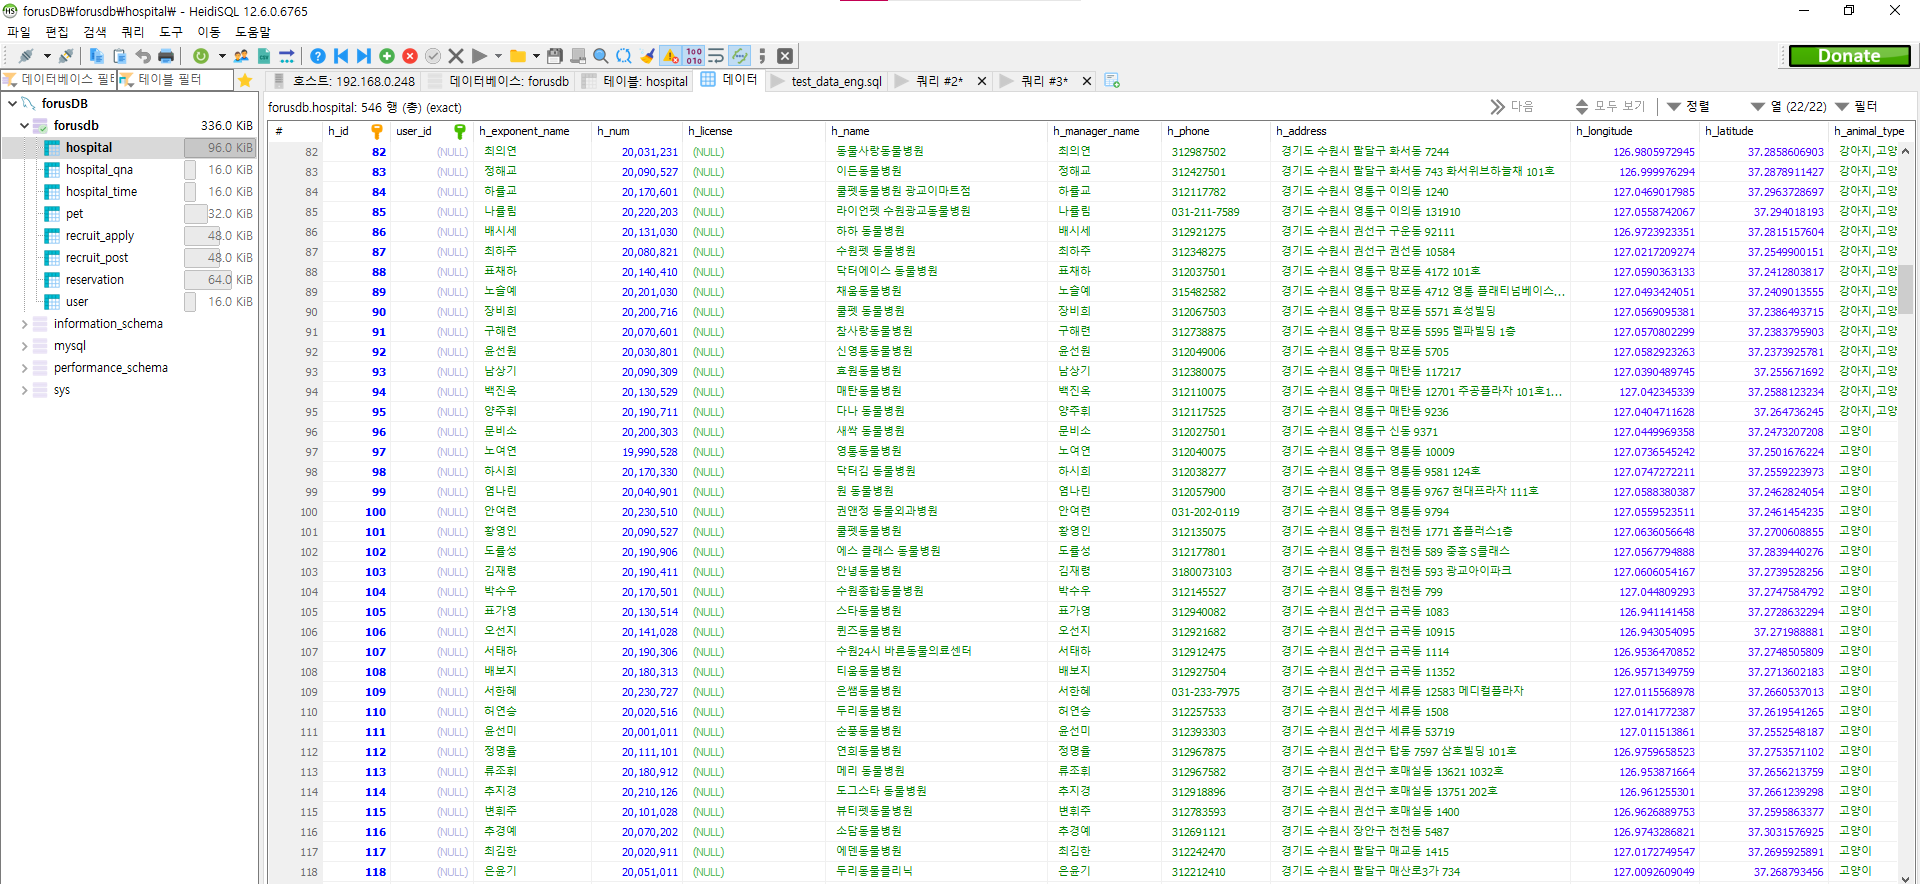Click the connect to server plug icon
Viewport: 1920px width, 884px height.
pyautogui.click(x=26, y=56)
